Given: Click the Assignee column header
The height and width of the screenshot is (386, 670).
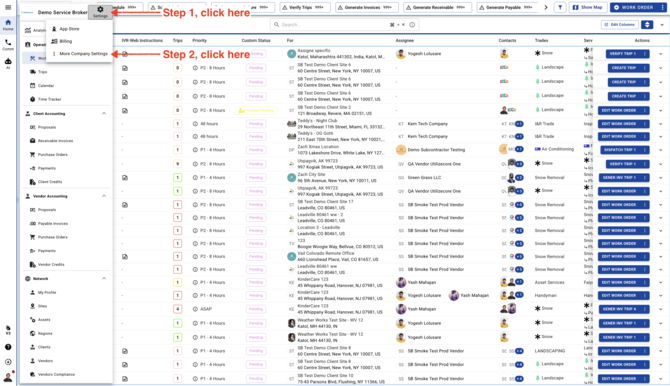Looking at the screenshot, I should 404,41.
